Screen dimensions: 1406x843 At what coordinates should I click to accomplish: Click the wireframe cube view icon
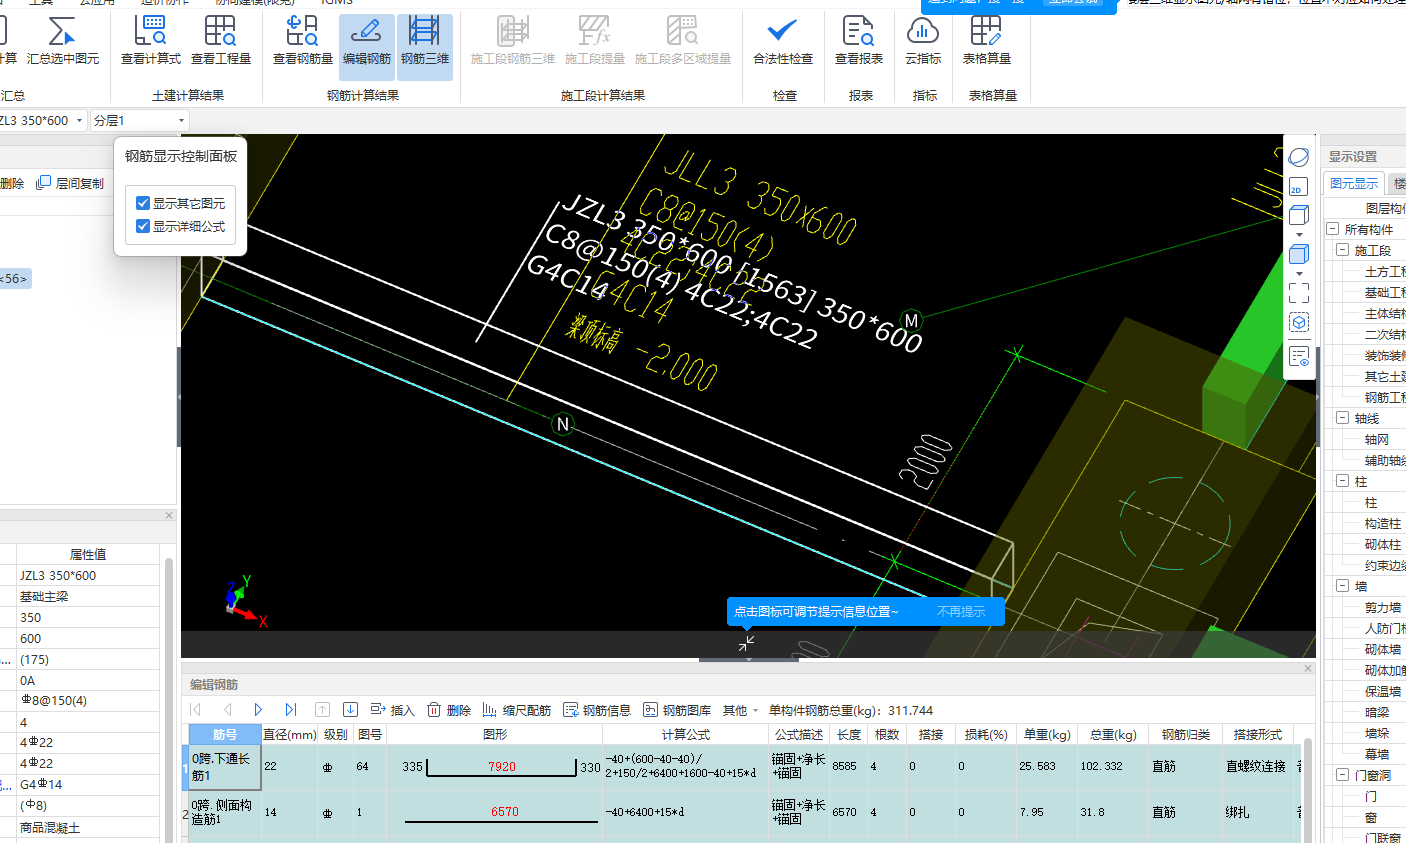(x=1299, y=215)
